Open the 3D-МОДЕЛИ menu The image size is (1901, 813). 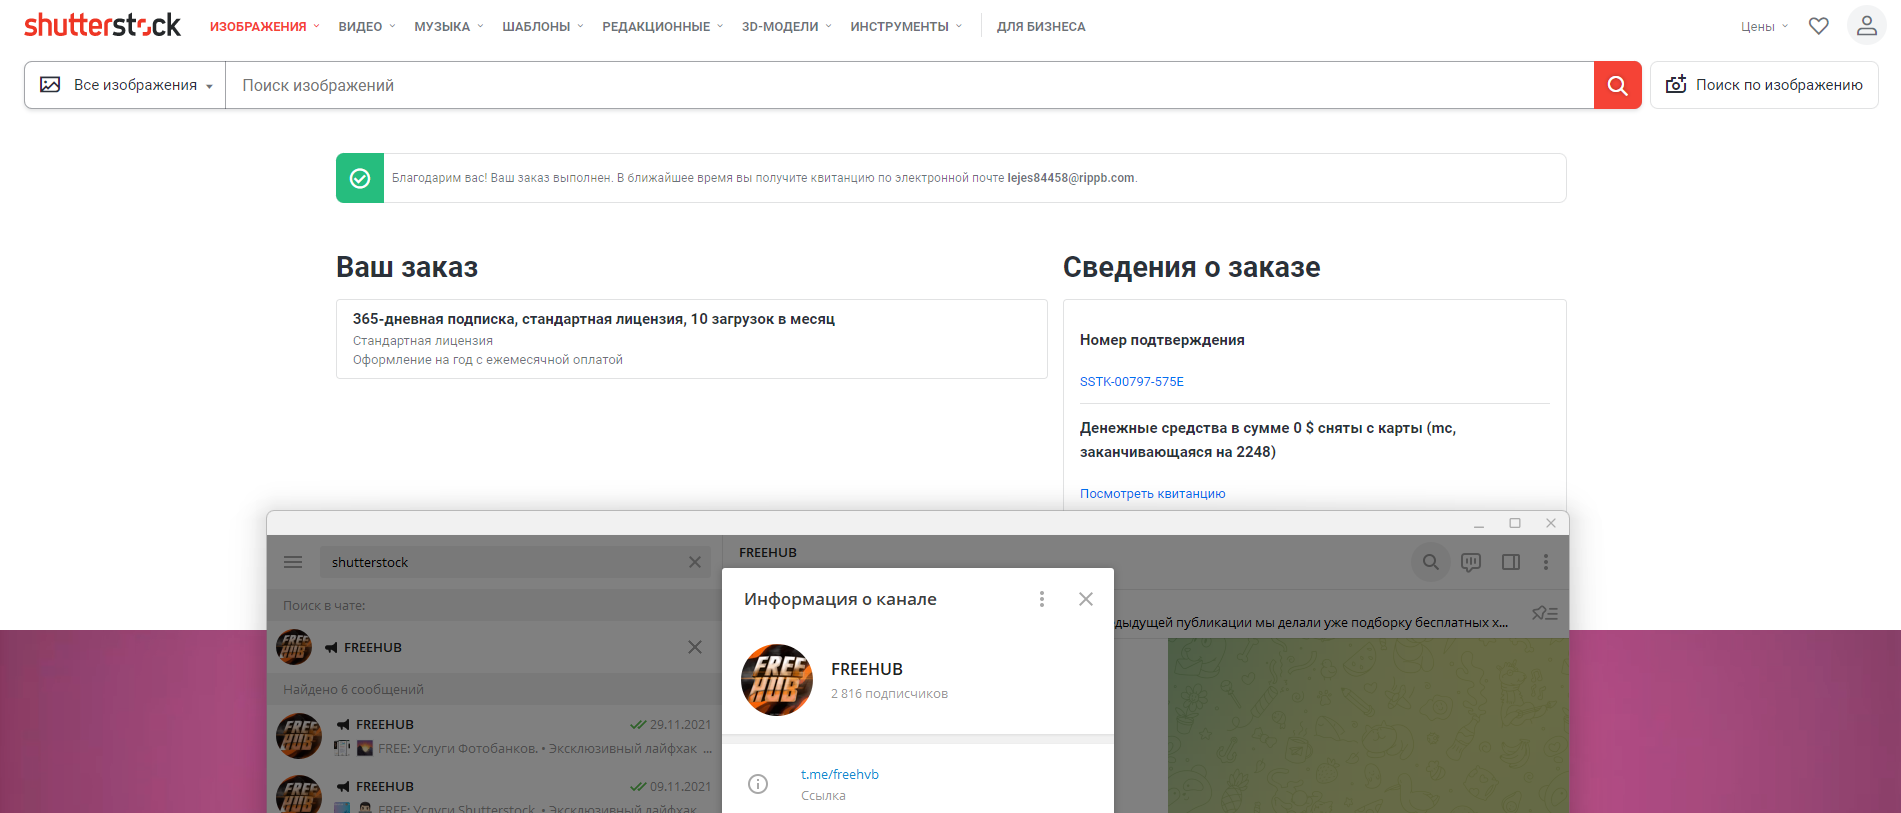tap(786, 27)
